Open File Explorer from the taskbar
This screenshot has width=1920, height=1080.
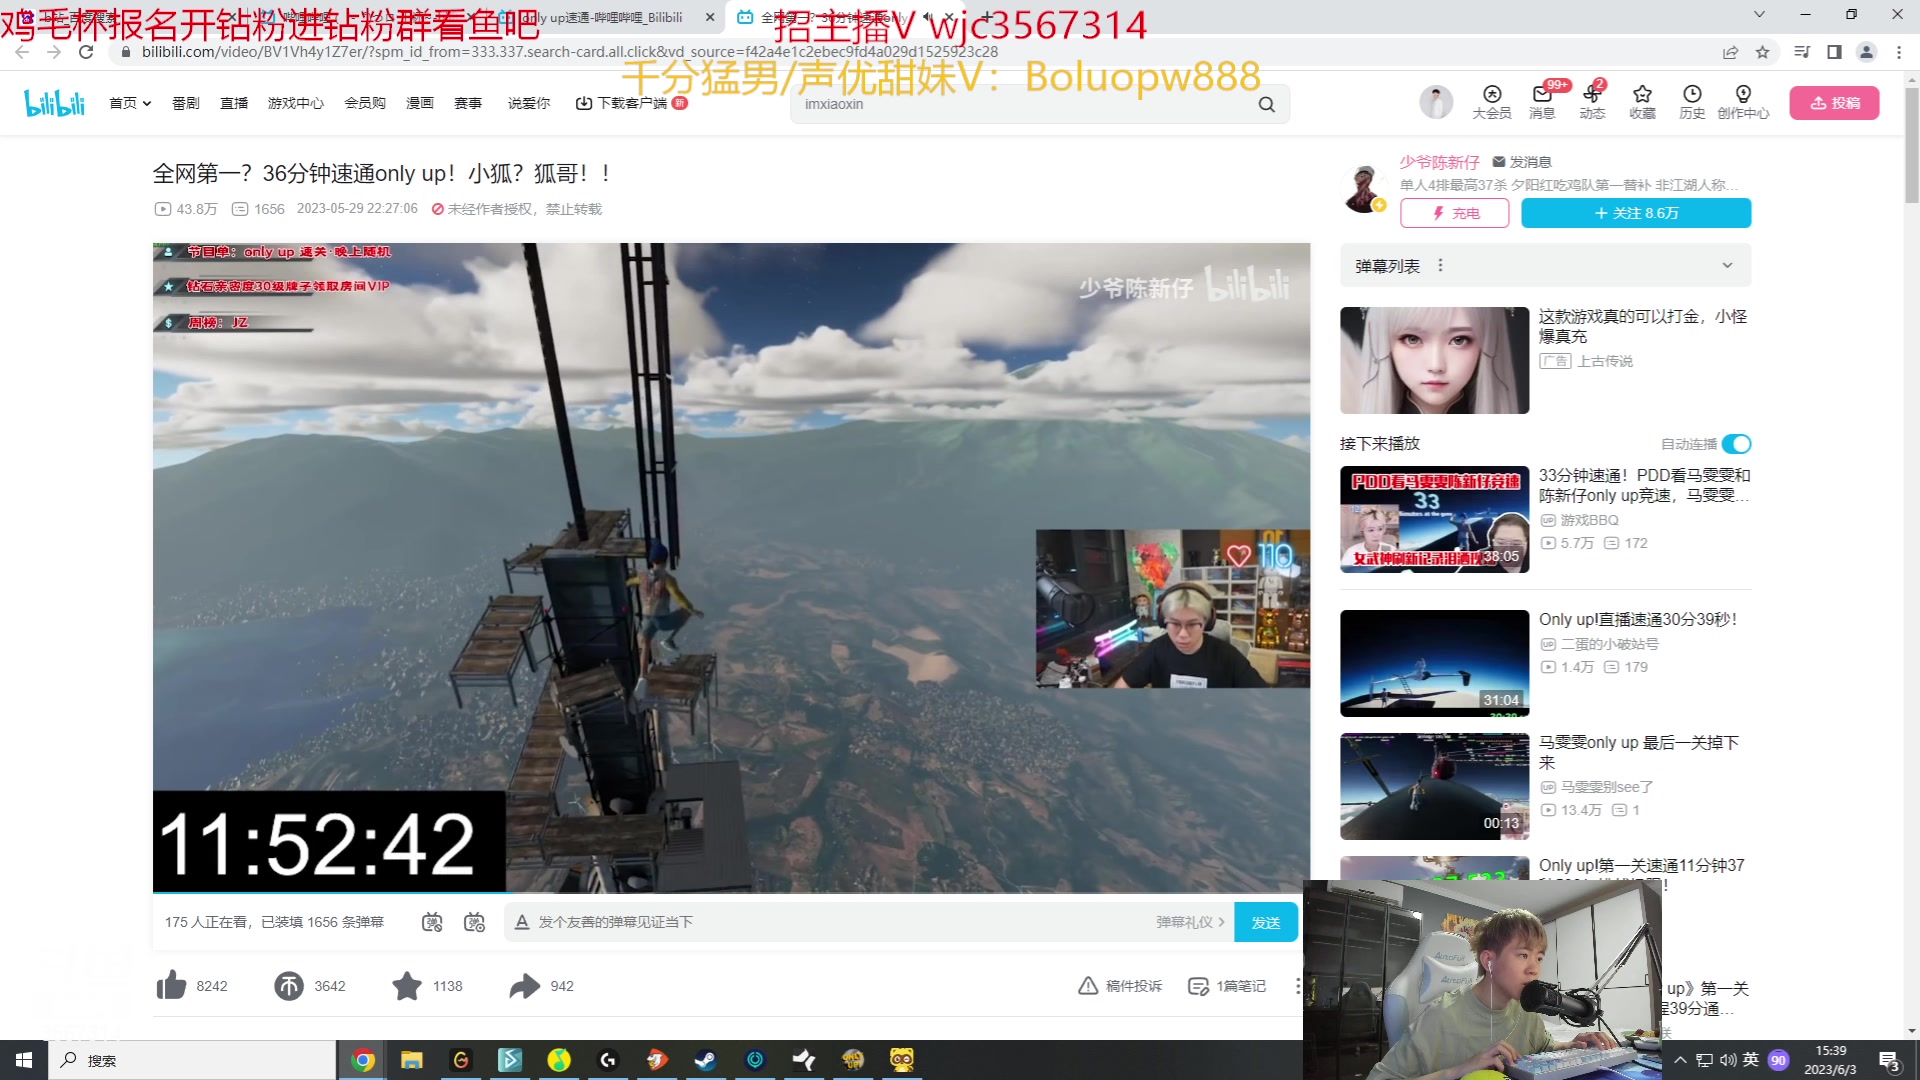pyautogui.click(x=411, y=1060)
